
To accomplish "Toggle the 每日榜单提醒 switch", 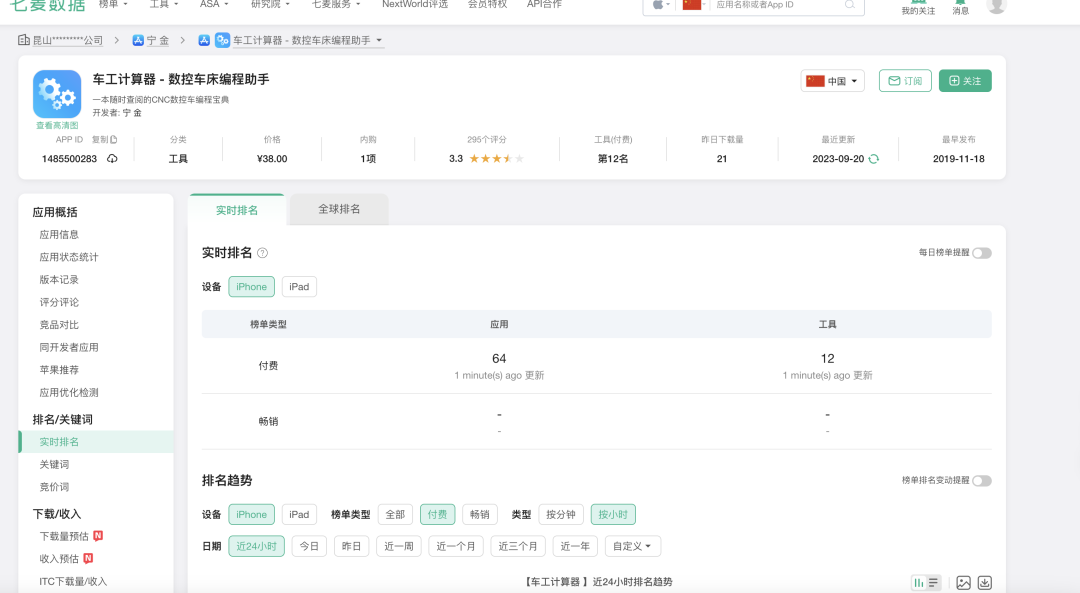I will tap(982, 253).
